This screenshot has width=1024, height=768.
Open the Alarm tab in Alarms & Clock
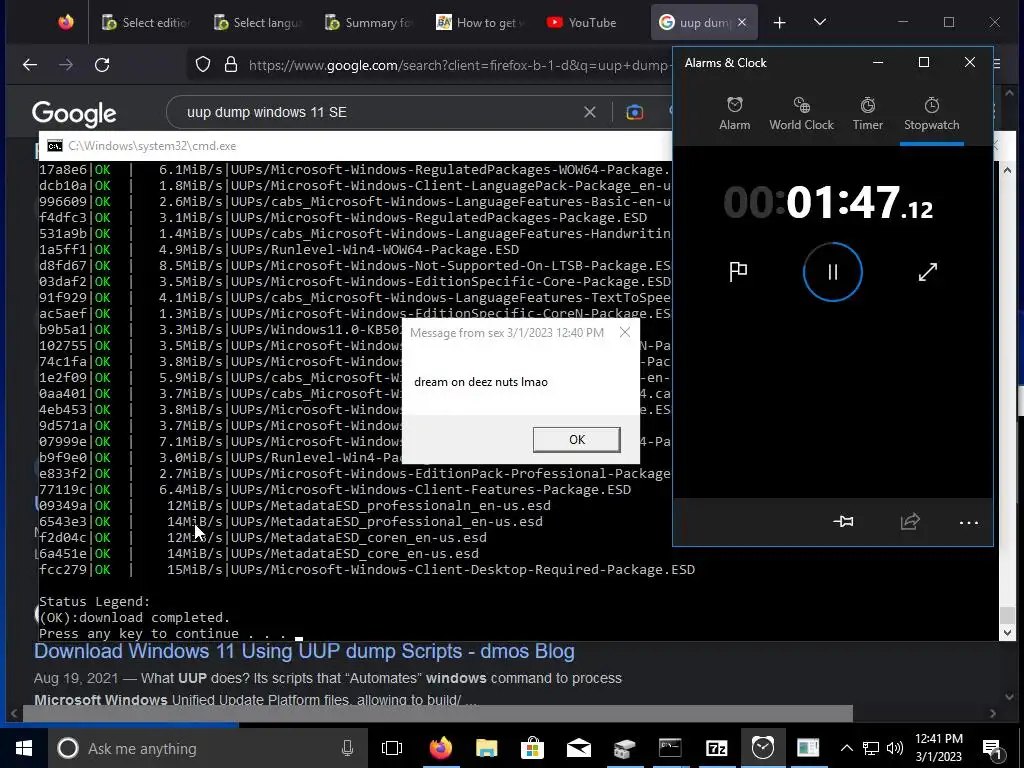pyautogui.click(x=734, y=114)
